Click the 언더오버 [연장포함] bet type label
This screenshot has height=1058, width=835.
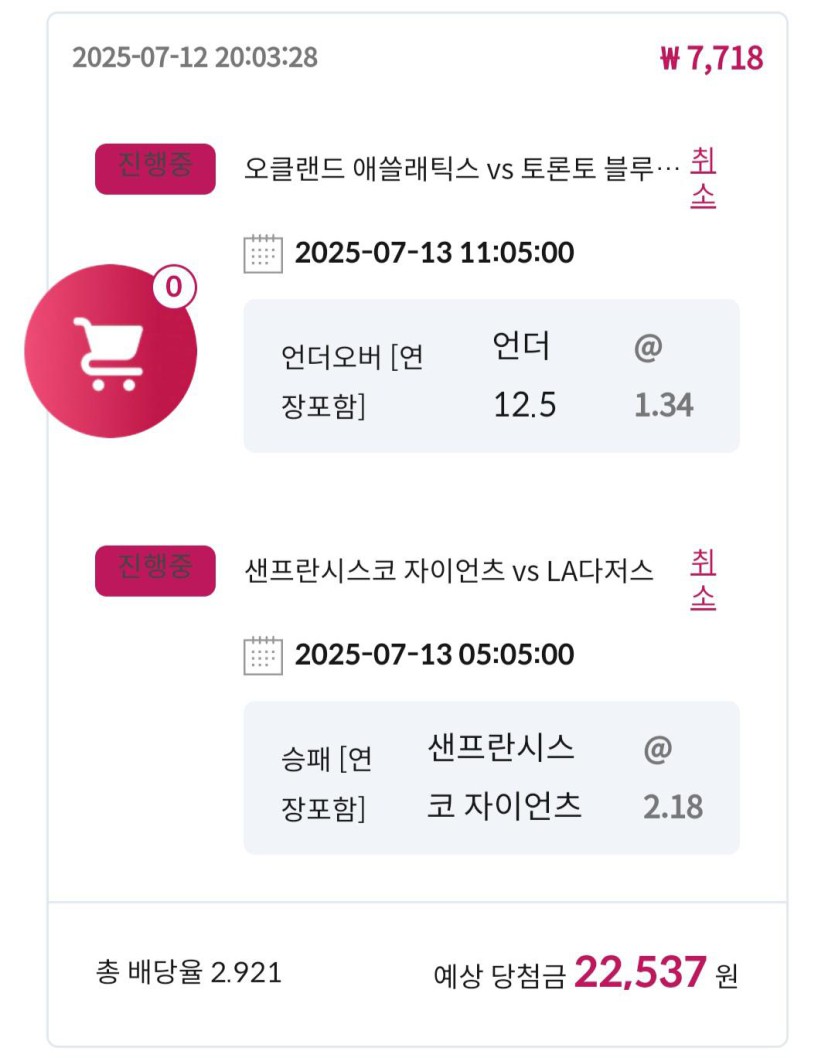pyautogui.click(x=352, y=381)
